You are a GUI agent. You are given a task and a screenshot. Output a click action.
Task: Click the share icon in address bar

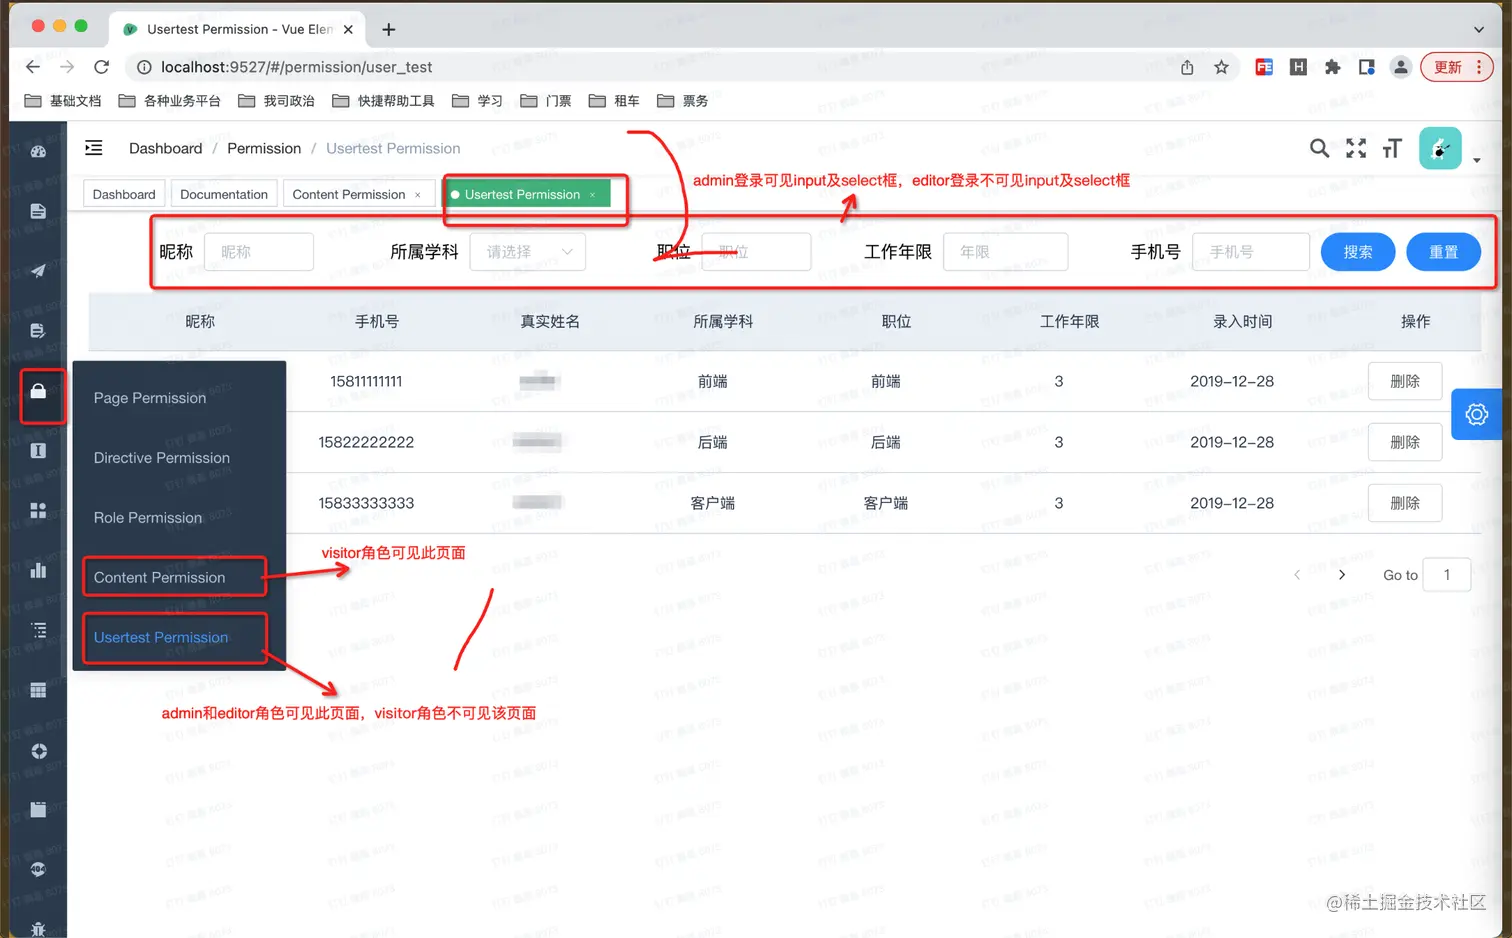pos(1187,67)
